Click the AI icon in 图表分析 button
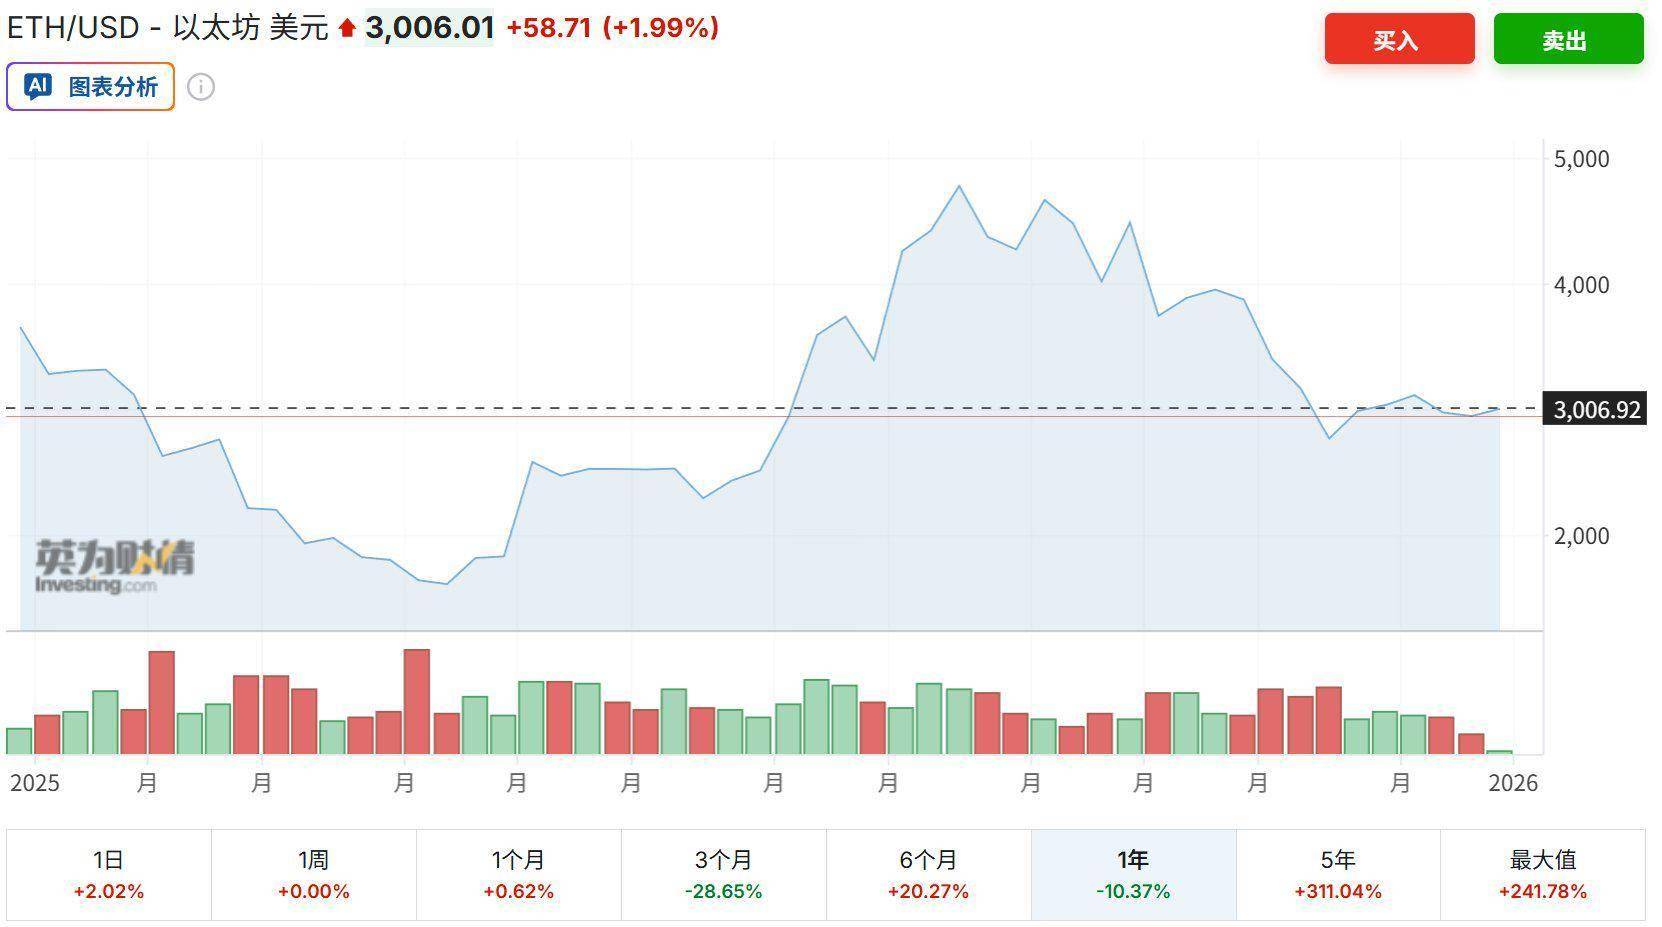1662x927 pixels. coord(38,87)
